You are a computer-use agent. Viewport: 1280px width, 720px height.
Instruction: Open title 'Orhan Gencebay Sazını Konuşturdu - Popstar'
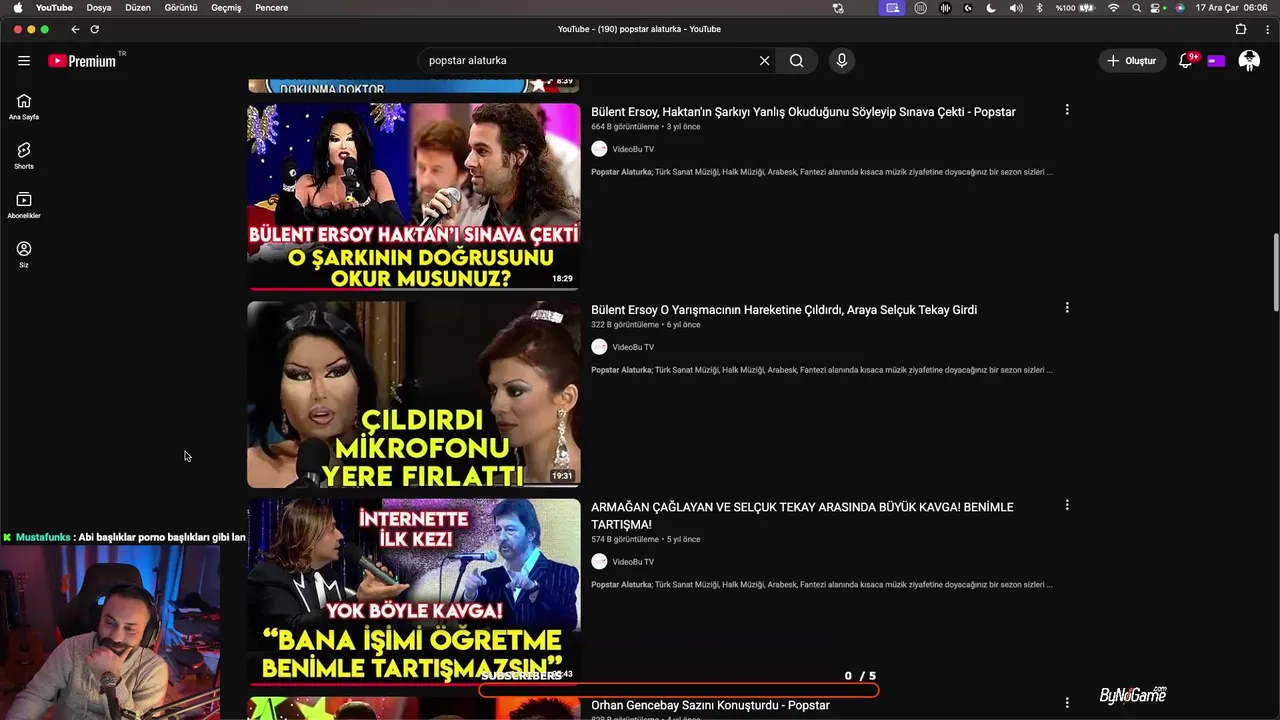click(710, 706)
